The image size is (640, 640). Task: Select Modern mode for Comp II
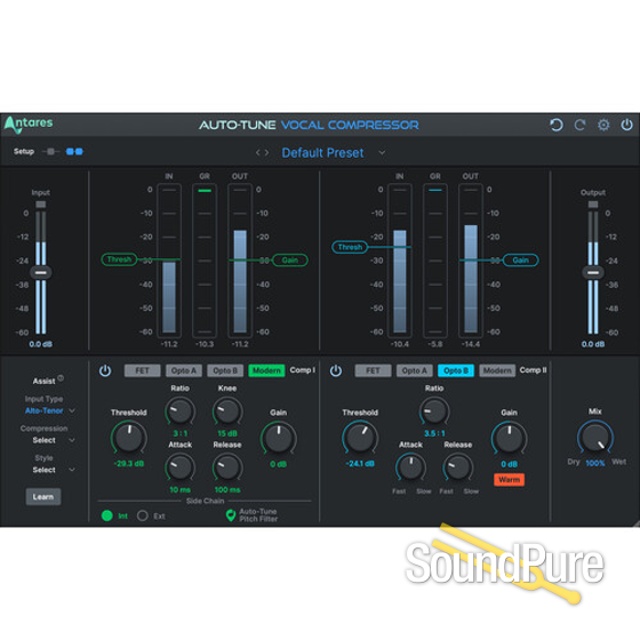[497, 371]
